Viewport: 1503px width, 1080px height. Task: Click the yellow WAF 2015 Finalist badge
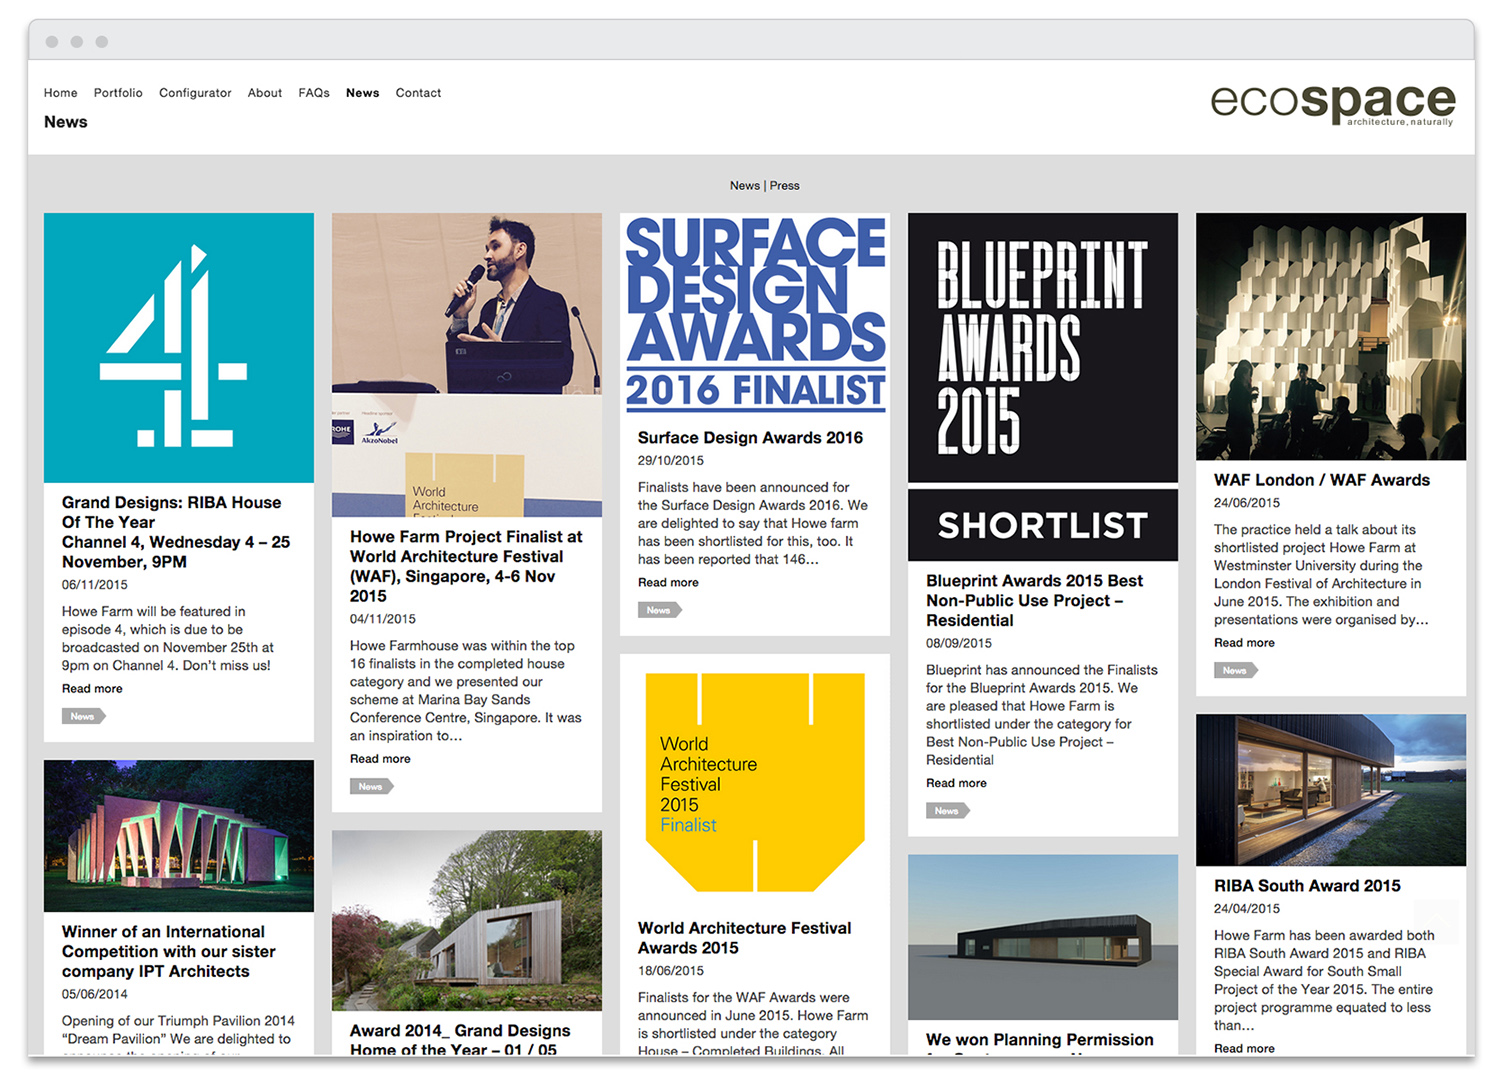[x=755, y=782]
